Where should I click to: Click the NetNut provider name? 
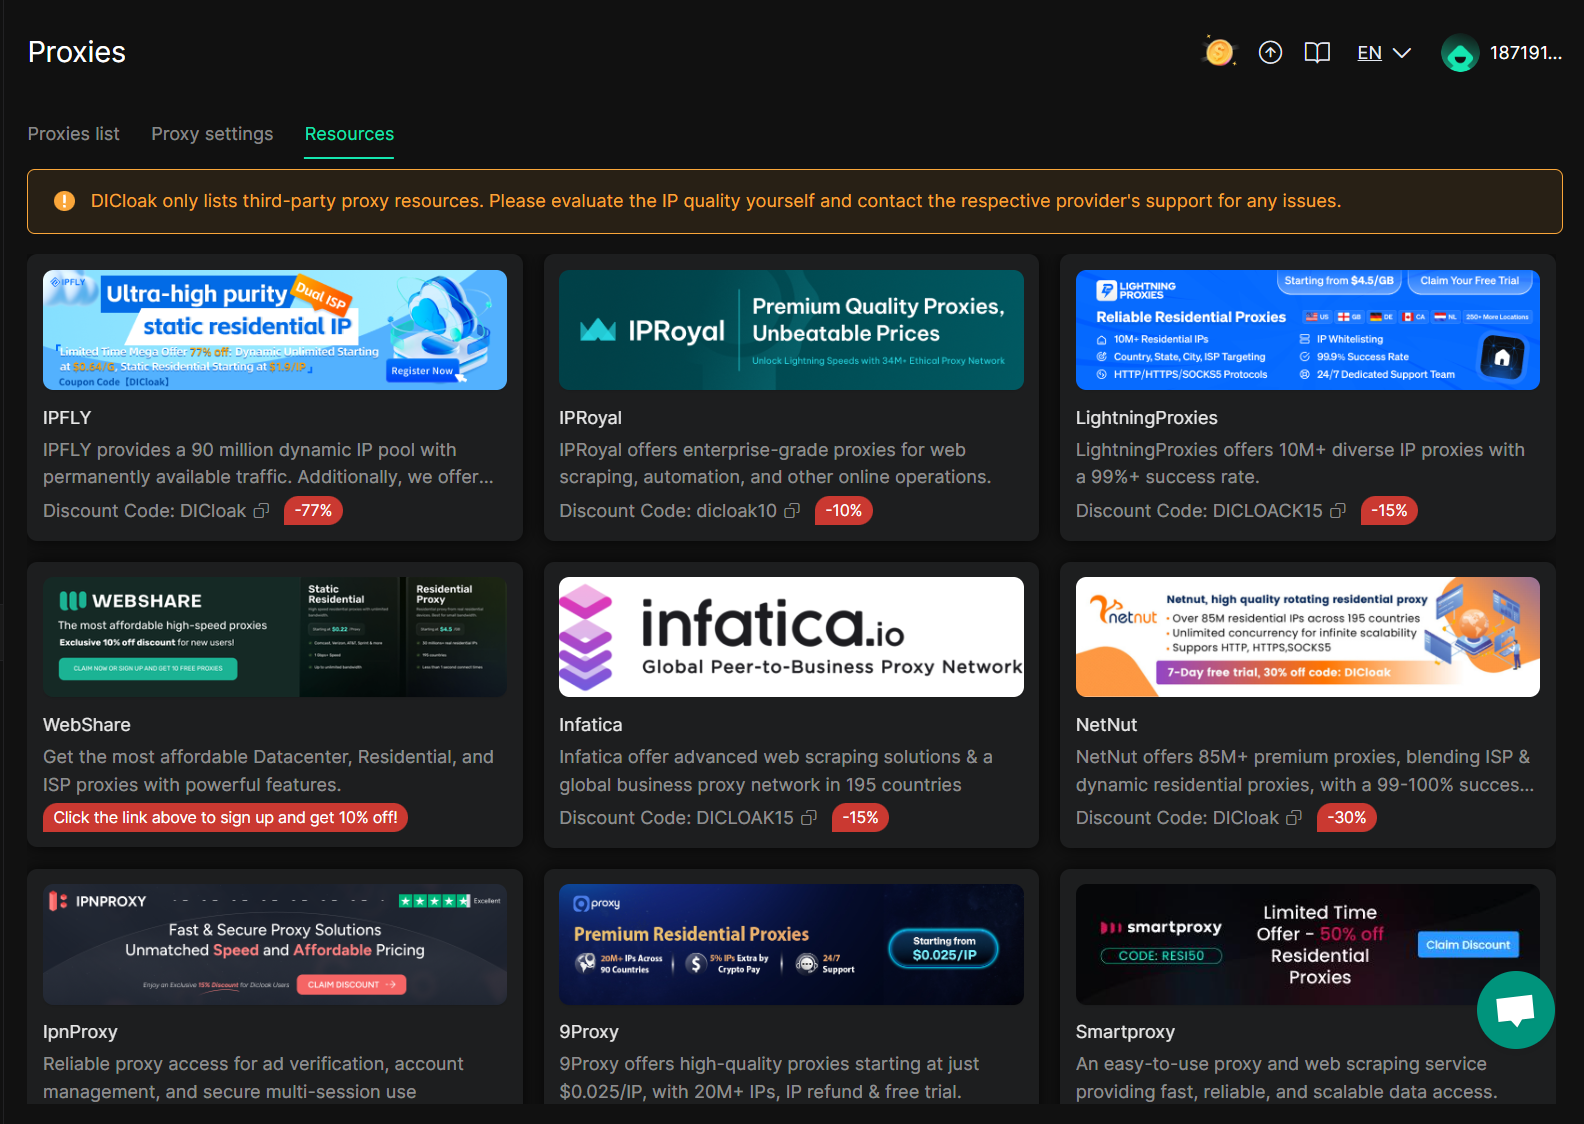(x=1106, y=725)
